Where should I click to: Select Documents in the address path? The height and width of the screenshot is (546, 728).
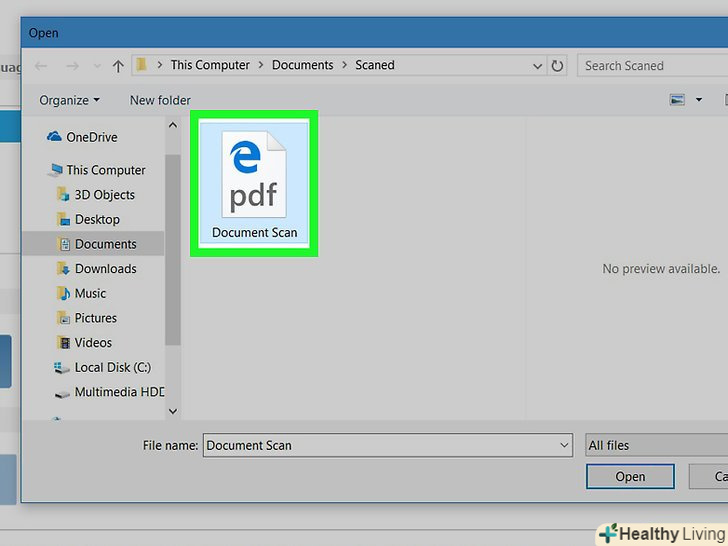[x=303, y=65]
